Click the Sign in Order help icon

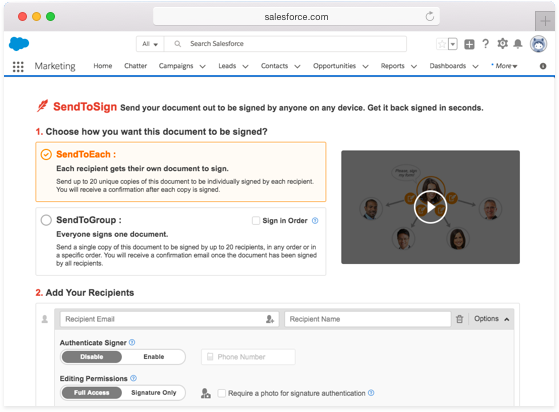pyautogui.click(x=315, y=221)
